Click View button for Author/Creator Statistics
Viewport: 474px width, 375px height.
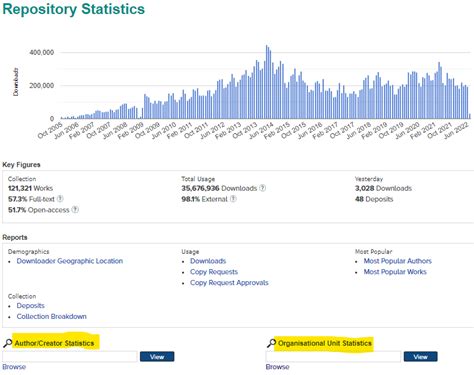pos(157,357)
